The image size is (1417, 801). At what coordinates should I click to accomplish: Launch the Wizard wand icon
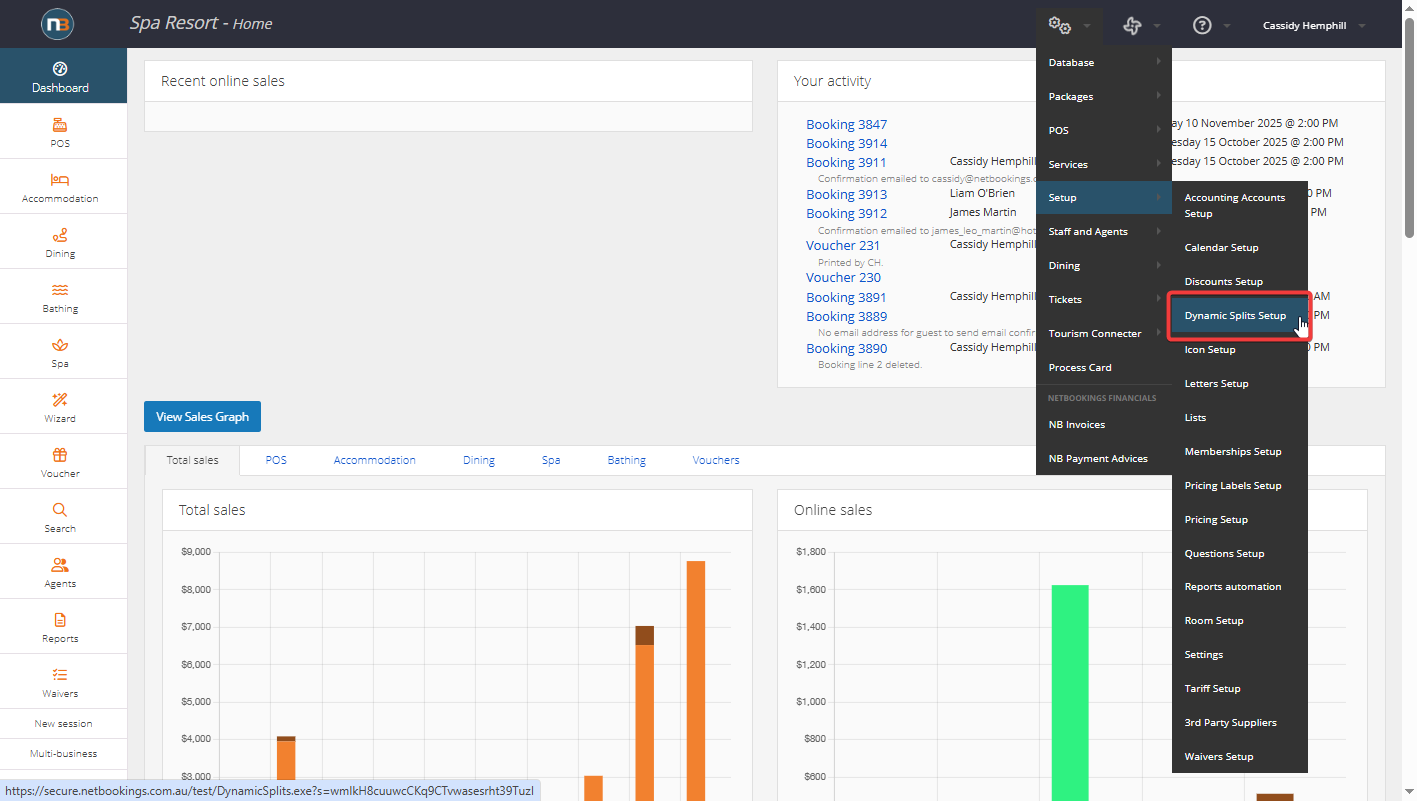pos(60,401)
